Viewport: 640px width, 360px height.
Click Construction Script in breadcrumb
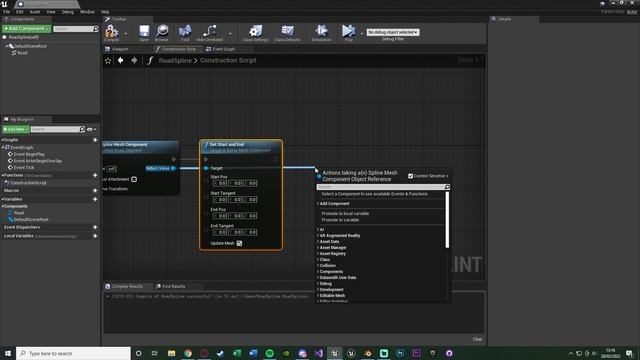[x=228, y=60]
